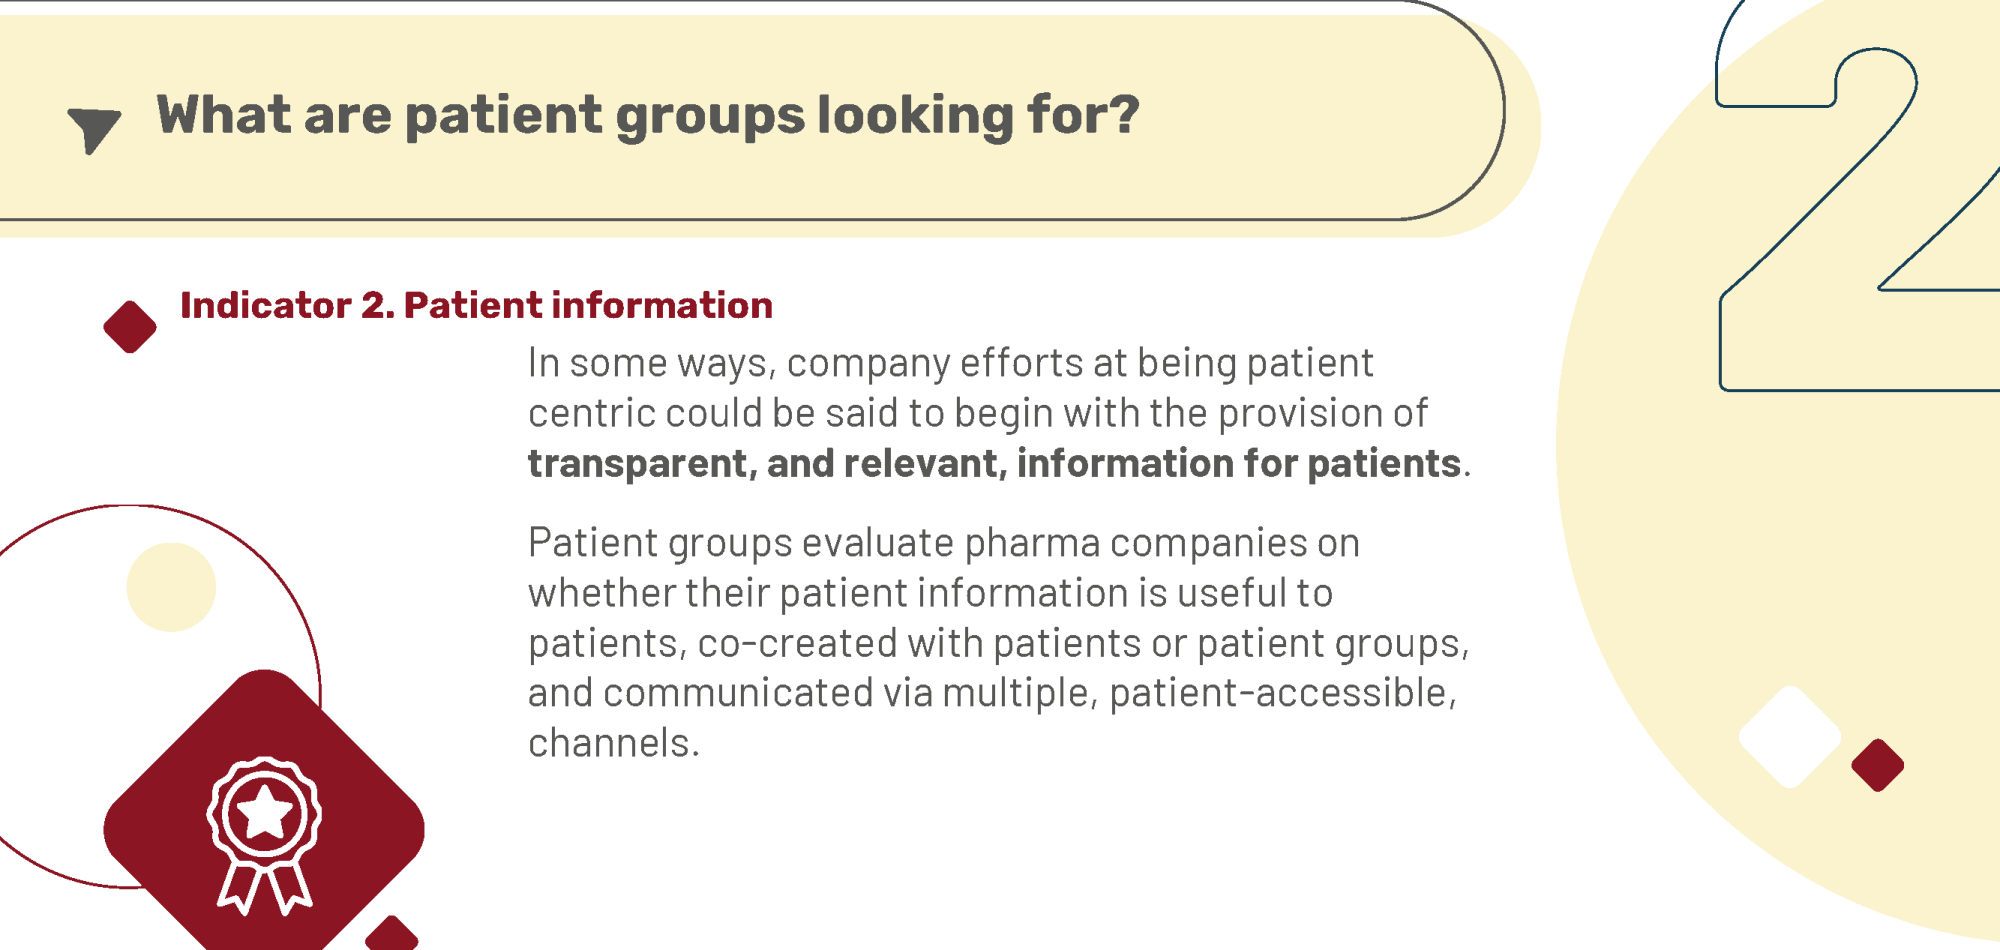
Task: Select the 'Indicator 2. Patient information' title
Action: pos(476,305)
